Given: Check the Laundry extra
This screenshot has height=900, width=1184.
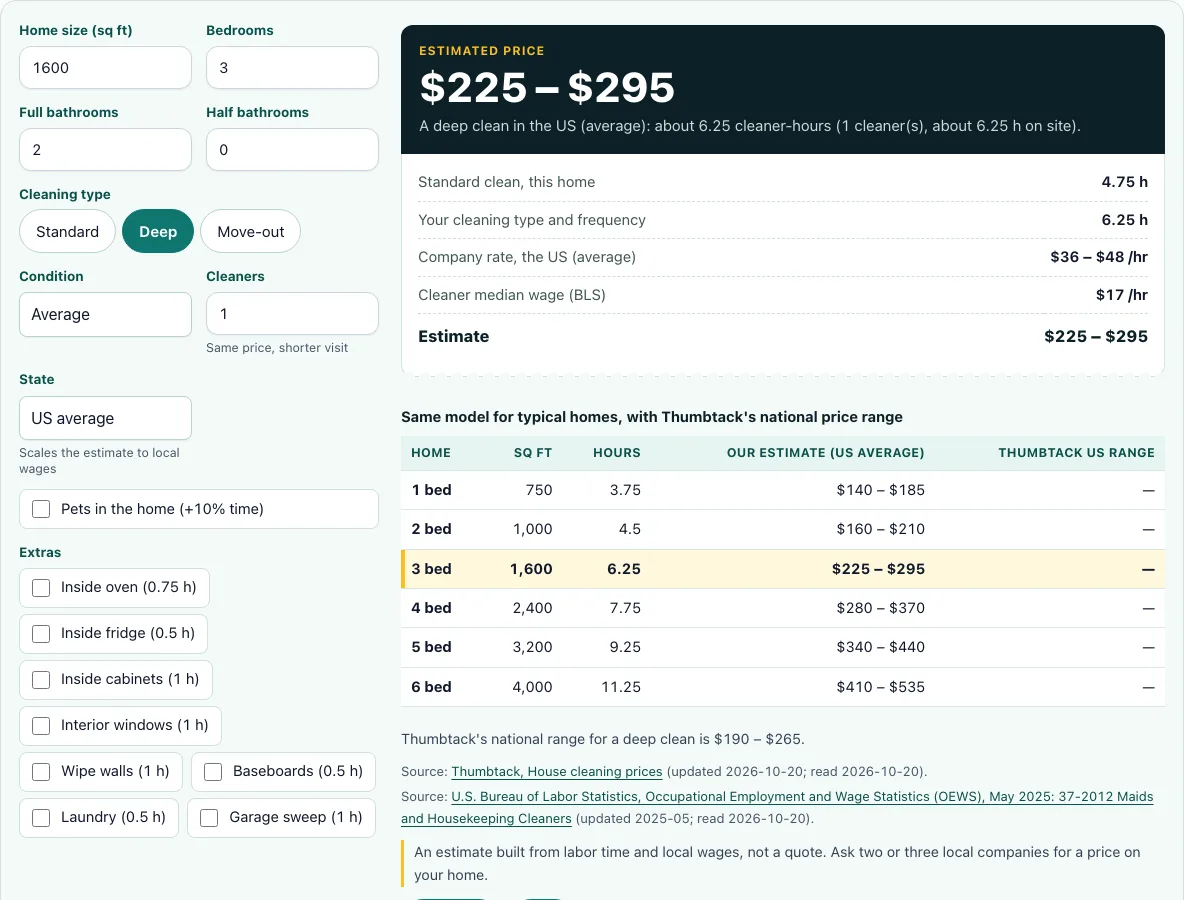Looking at the screenshot, I should [41, 818].
